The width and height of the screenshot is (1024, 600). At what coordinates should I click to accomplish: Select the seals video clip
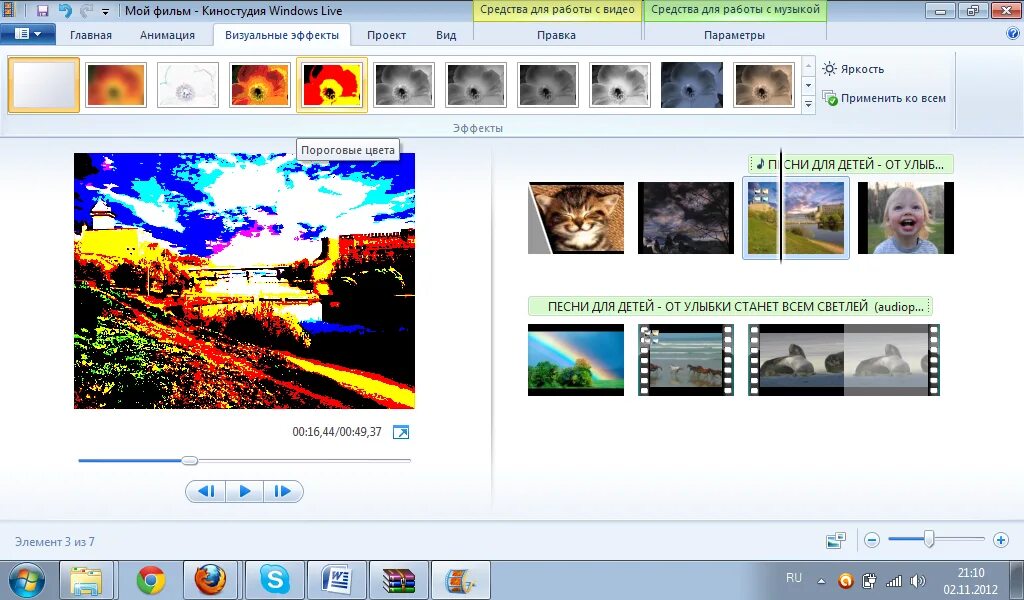pyautogui.click(x=844, y=360)
